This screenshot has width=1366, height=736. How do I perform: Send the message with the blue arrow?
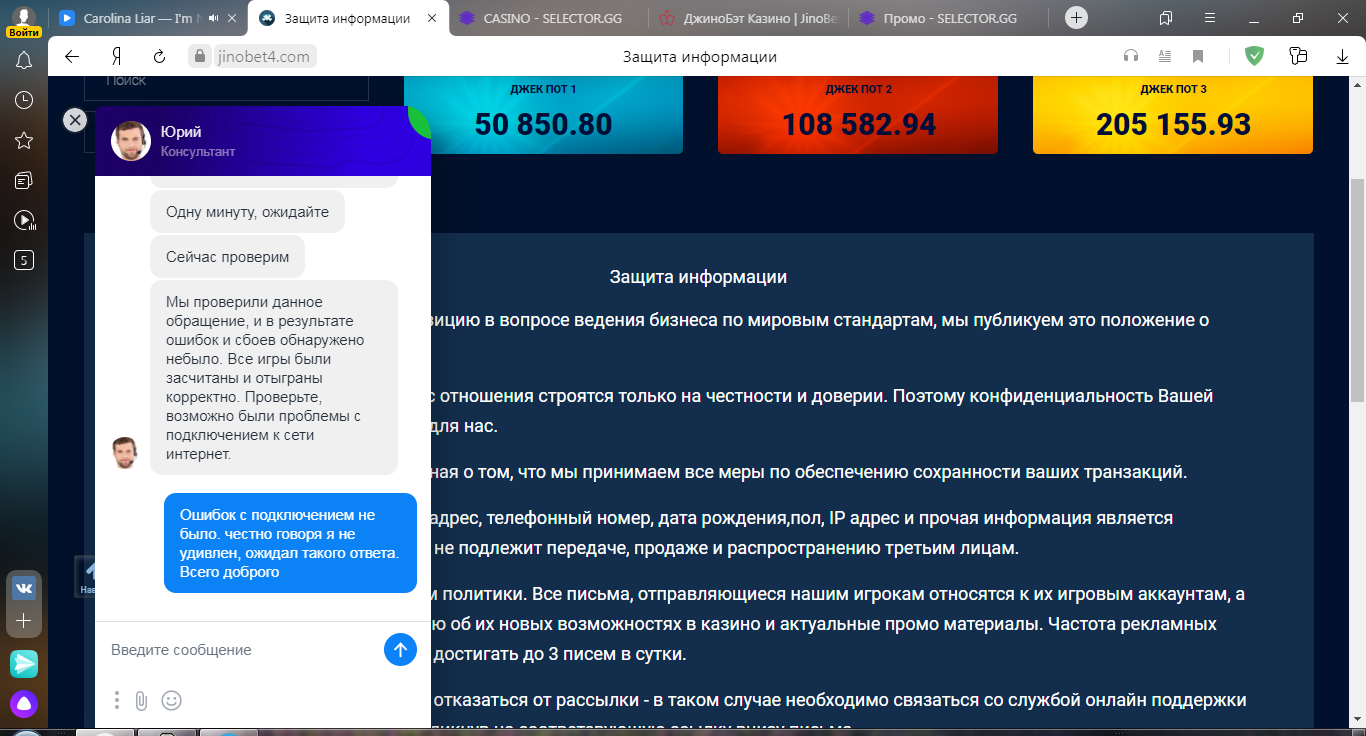click(399, 649)
